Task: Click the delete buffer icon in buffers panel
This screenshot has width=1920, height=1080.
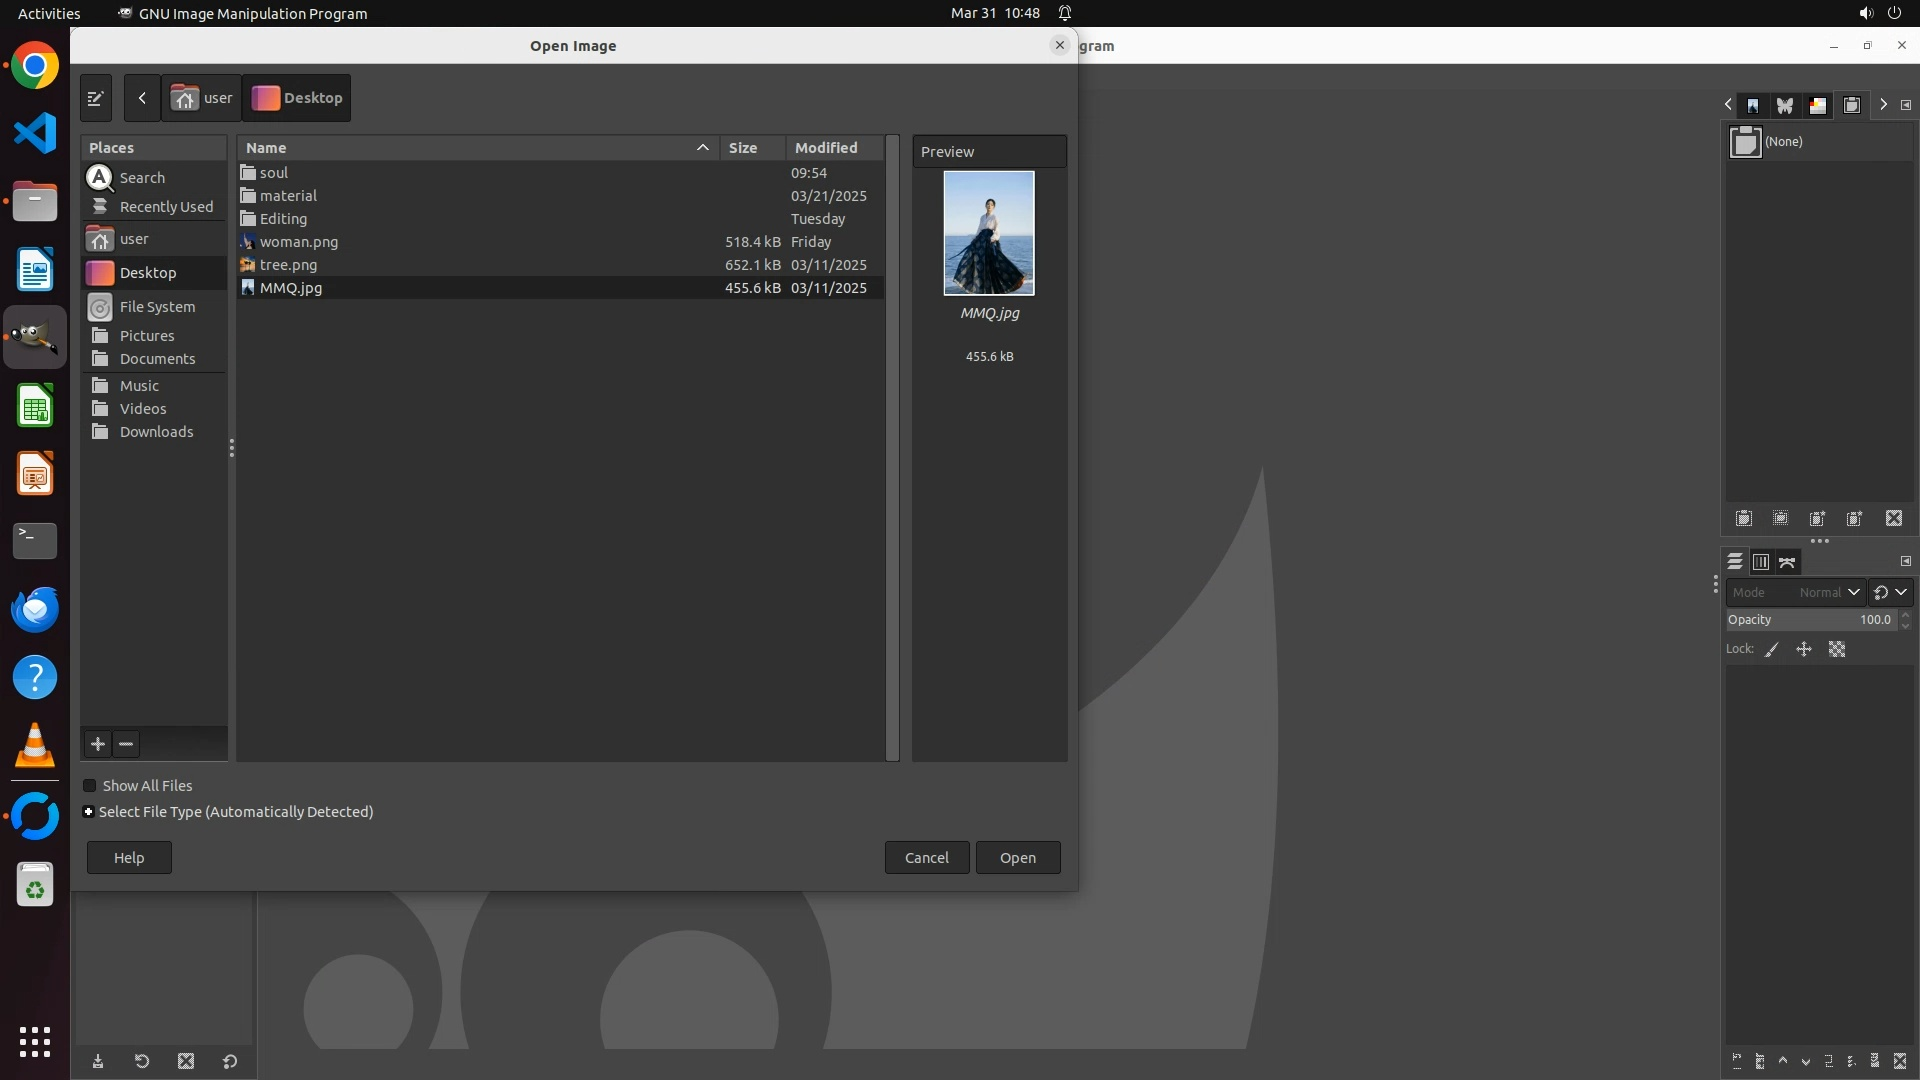Action: (1894, 518)
